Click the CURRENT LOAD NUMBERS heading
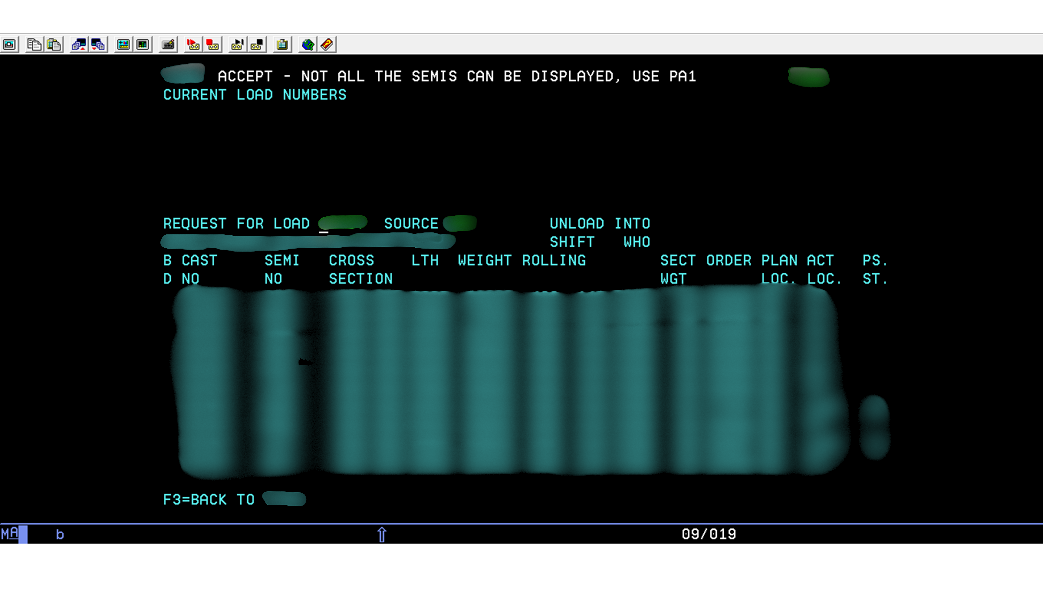1043x589 pixels. click(x=255, y=95)
